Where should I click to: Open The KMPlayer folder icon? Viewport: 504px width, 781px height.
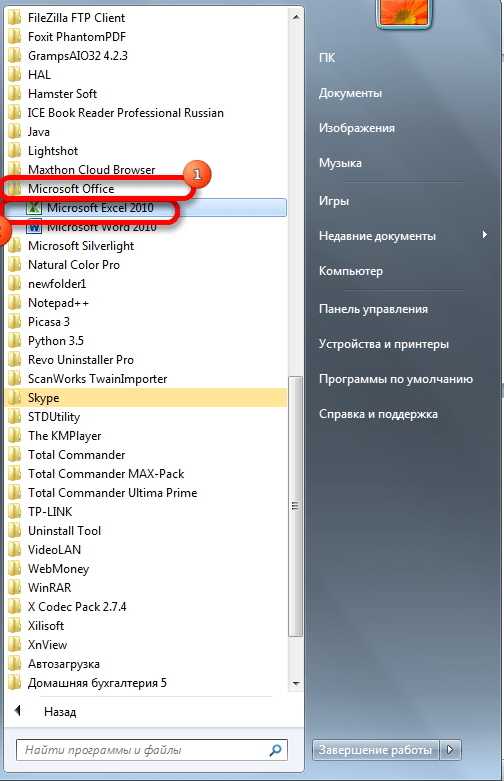pyautogui.click(x=15, y=436)
